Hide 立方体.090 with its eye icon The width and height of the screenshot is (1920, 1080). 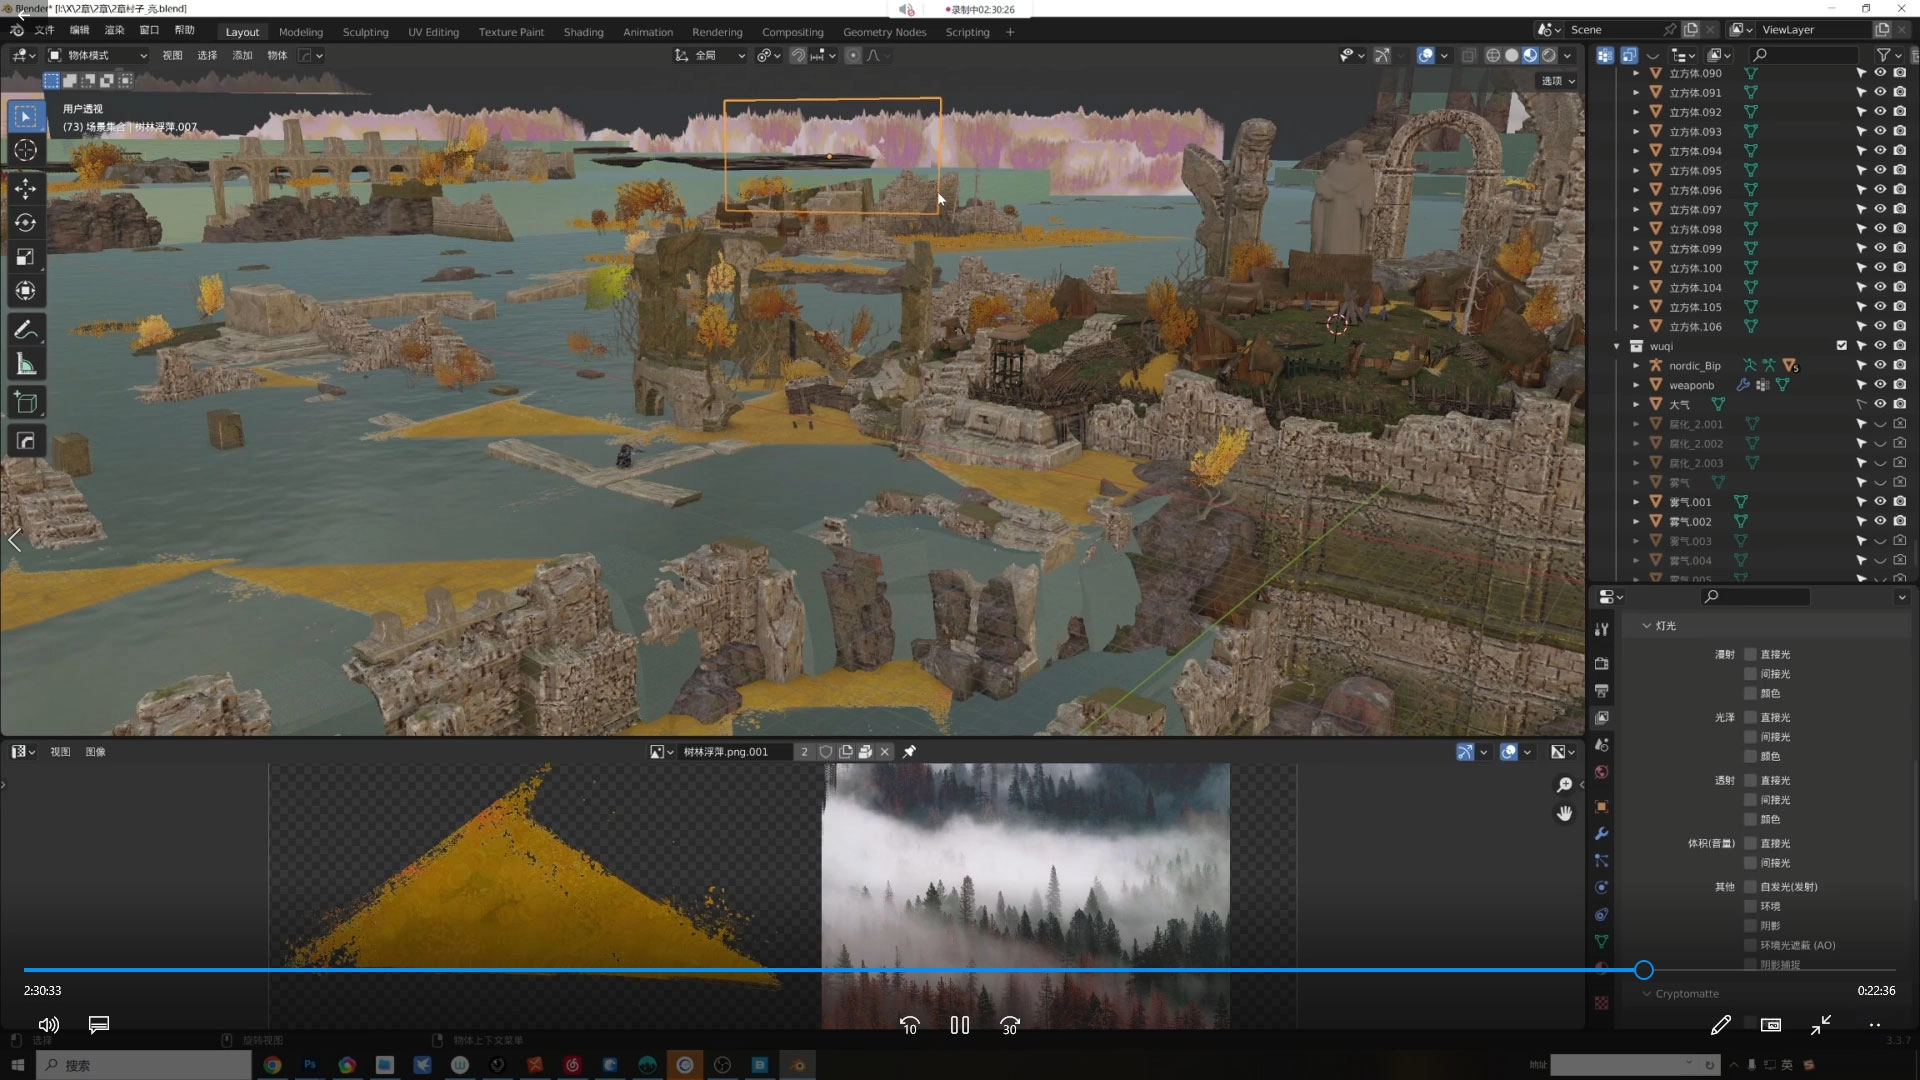pyautogui.click(x=1880, y=73)
